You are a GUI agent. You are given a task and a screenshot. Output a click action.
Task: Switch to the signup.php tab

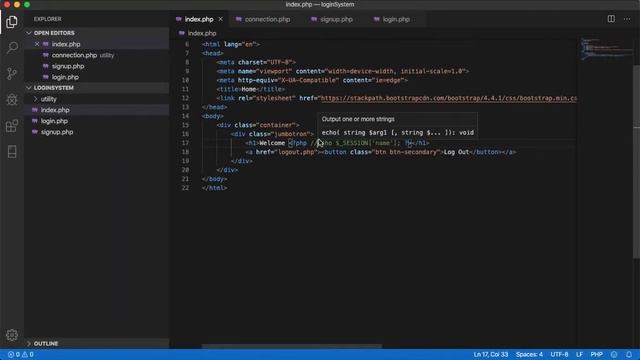coord(336,19)
